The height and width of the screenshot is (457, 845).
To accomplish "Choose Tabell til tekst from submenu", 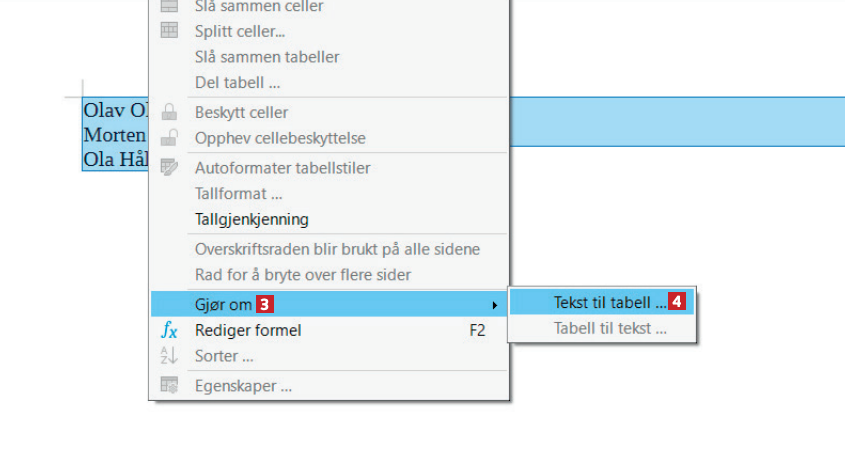I will click(x=610, y=328).
